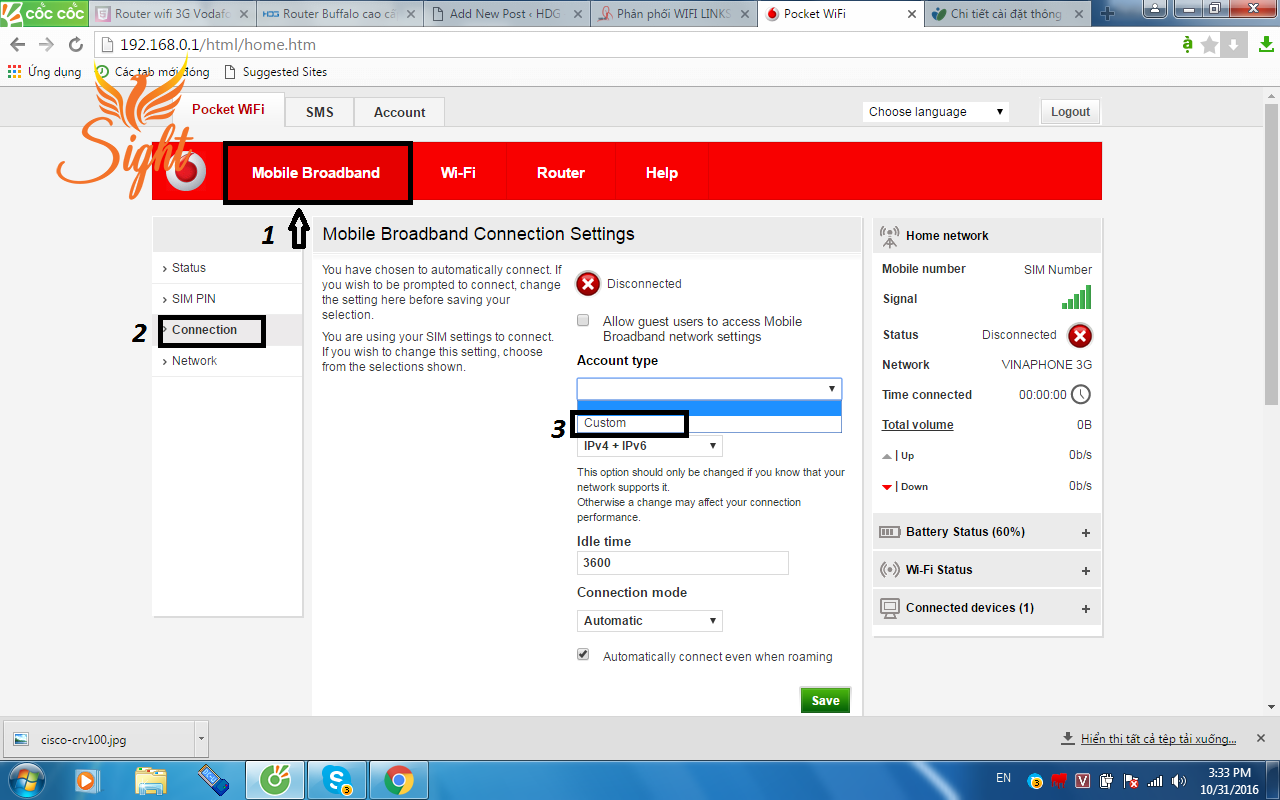1280x800 pixels.
Task: Click the Wi-Fi Status signal icon
Action: click(x=889, y=569)
